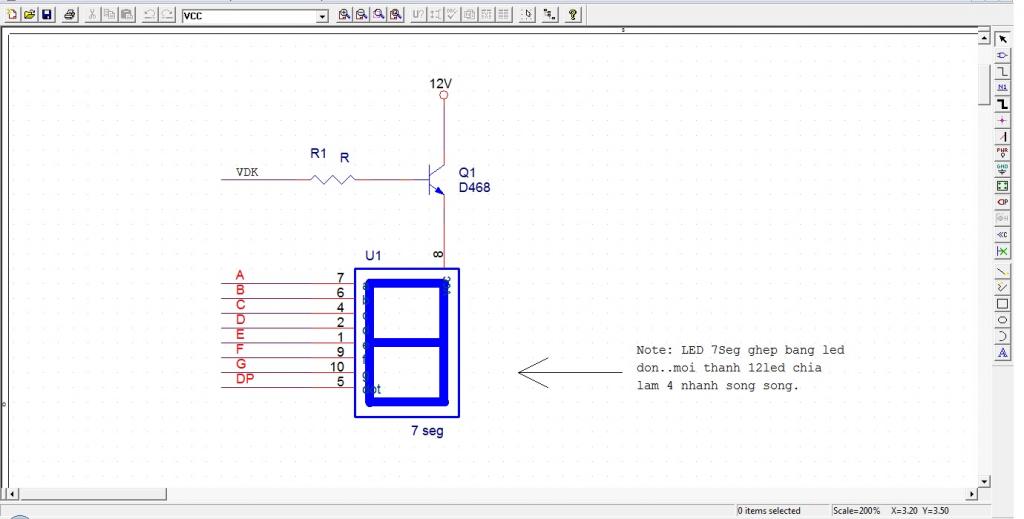The width and height of the screenshot is (1024, 519).
Task: Run the Design Rules Check icon
Action: tap(452, 14)
